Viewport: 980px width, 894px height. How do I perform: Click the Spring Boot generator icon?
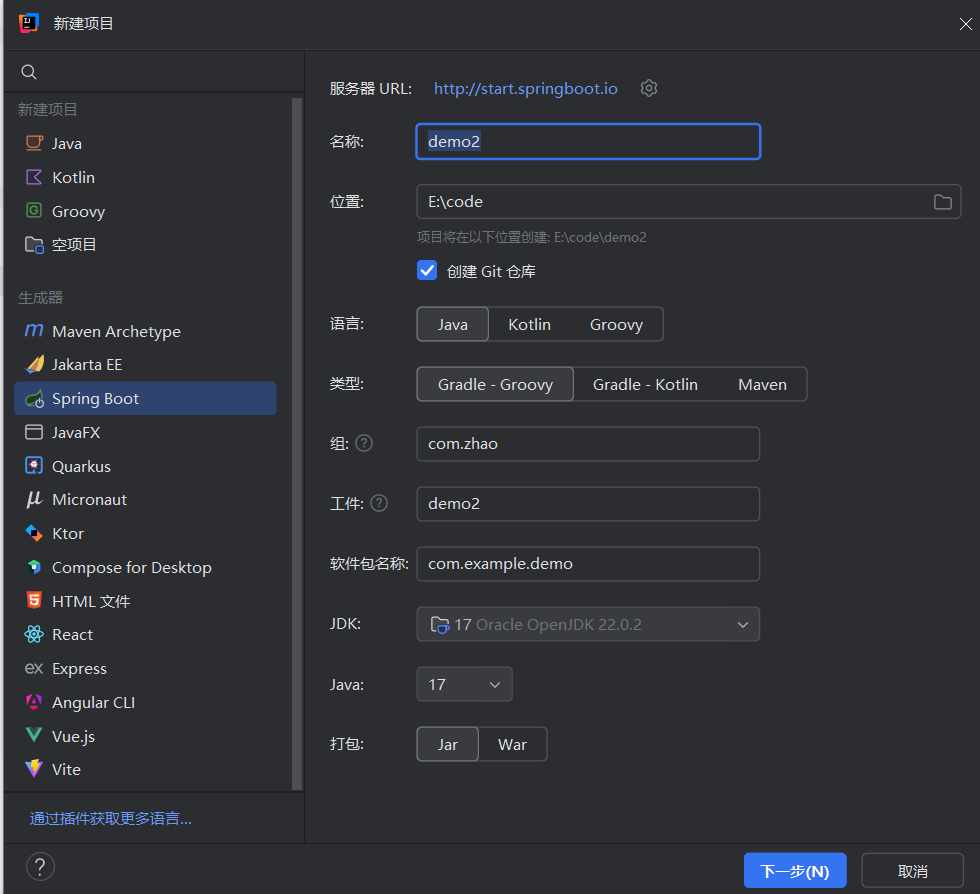(34, 398)
